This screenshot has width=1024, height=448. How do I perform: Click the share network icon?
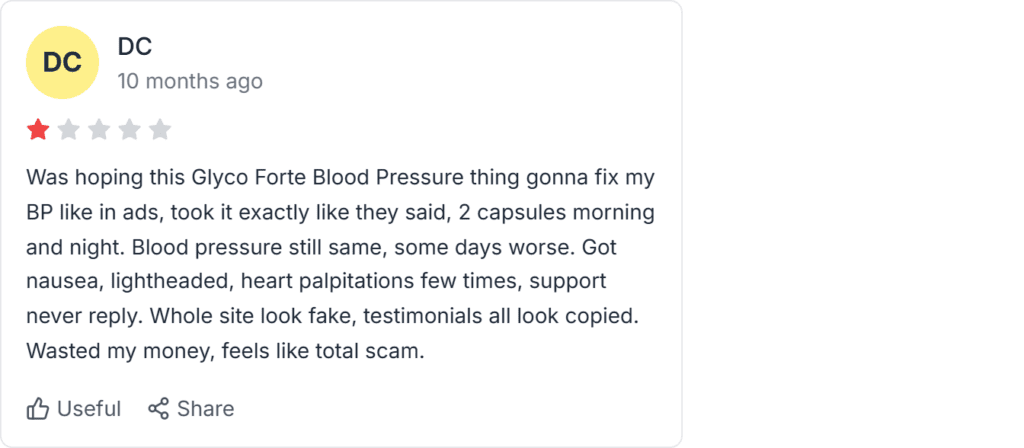coord(158,409)
